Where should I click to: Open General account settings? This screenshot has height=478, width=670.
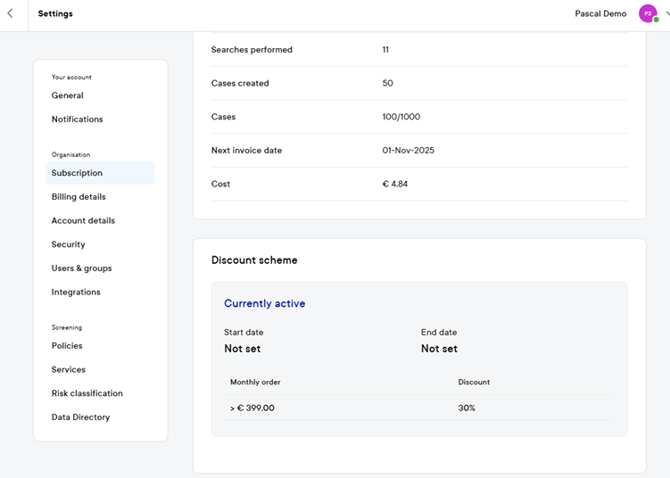point(68,96)
